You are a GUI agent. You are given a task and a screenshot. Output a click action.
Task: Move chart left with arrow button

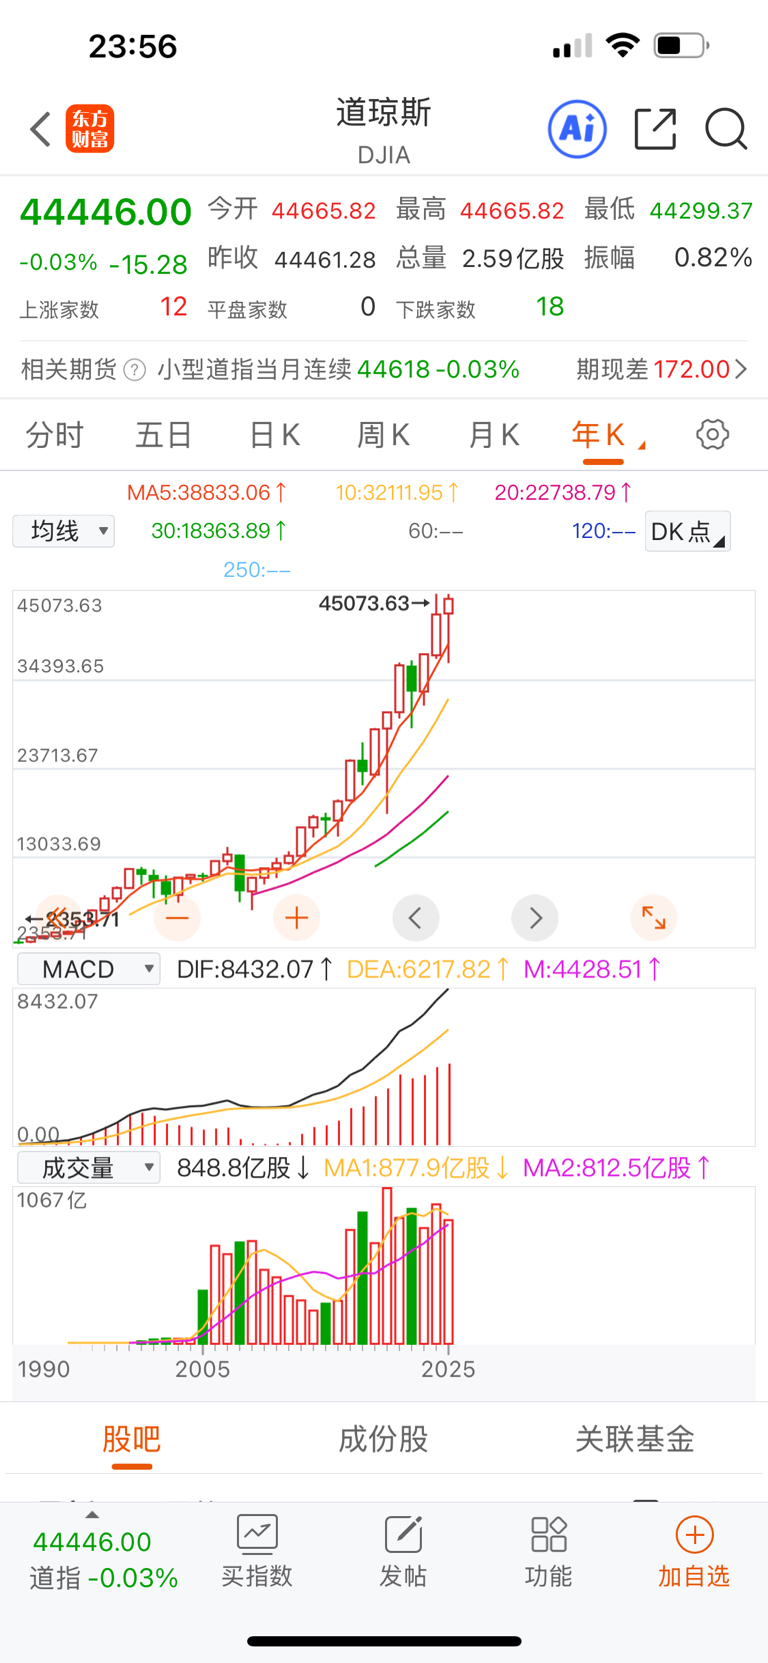[x=416, y=917]
